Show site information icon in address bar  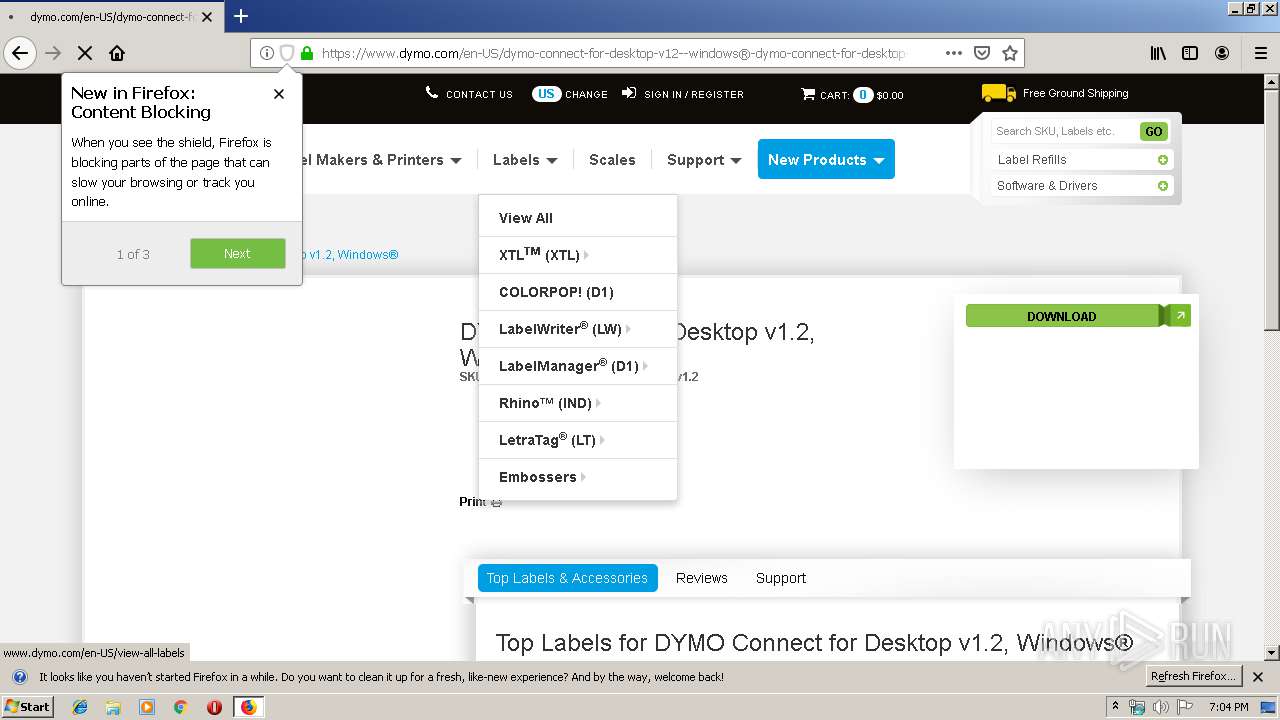click(266, 53)
